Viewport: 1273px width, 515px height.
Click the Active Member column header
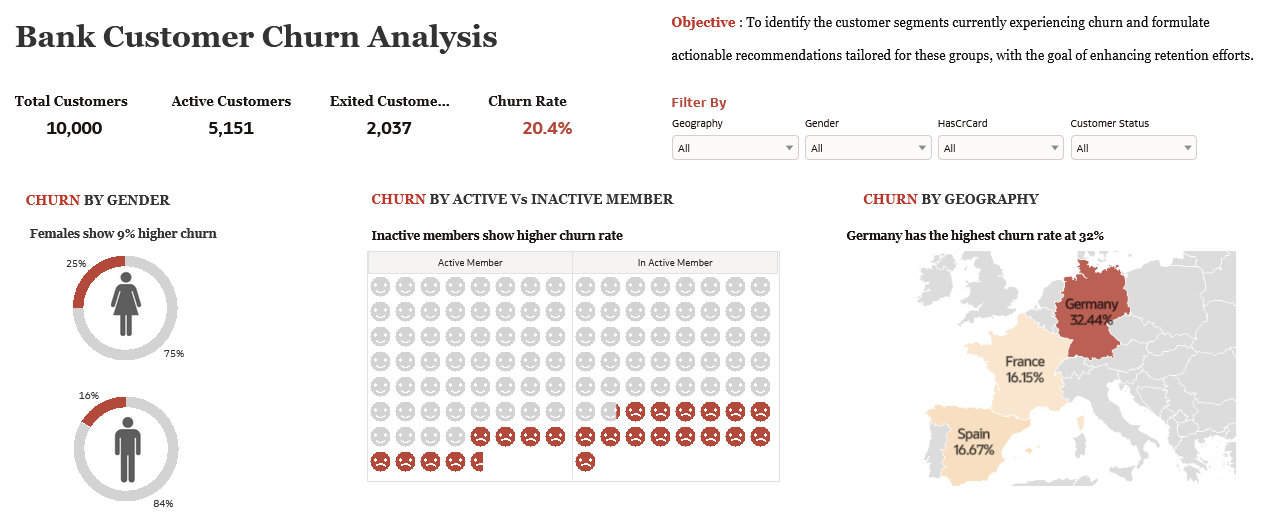tap(470, 263)
